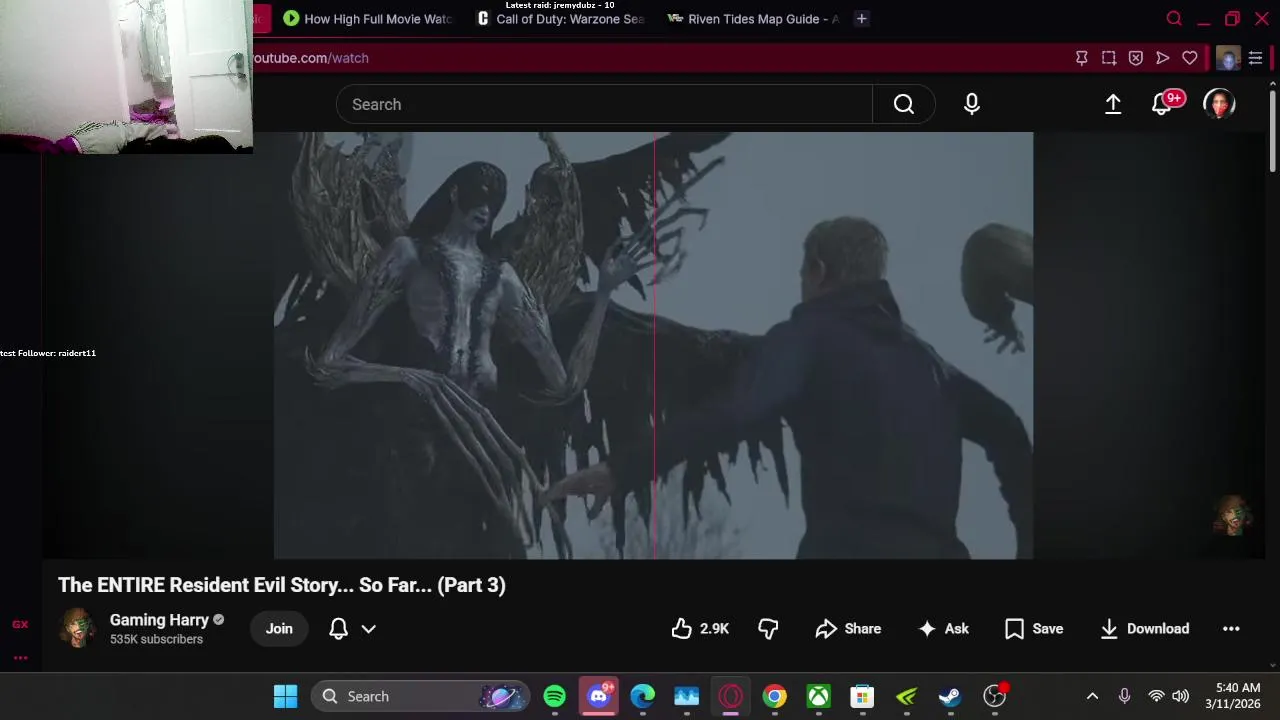The height and width of the screenshot is (720, 1280).
Task: Click "535K subscribers" text
Action: [156, 639]
